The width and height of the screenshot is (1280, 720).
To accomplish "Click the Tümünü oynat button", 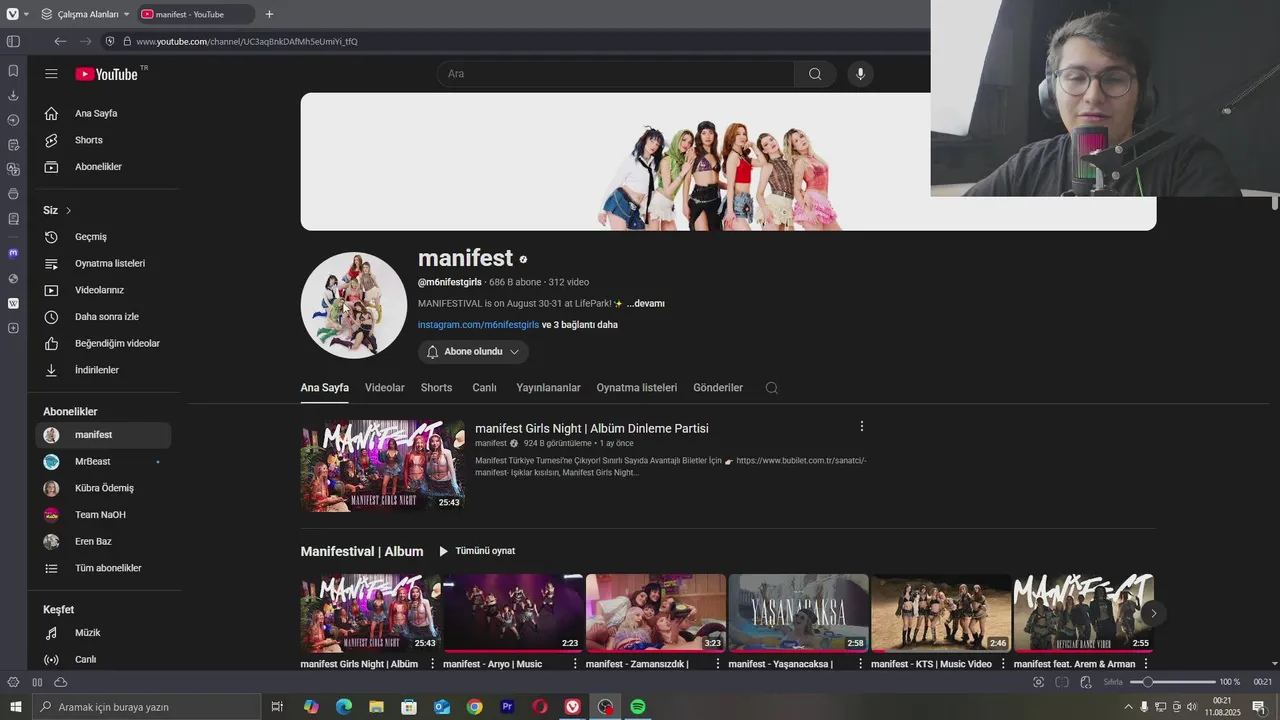I will [476, 551].
